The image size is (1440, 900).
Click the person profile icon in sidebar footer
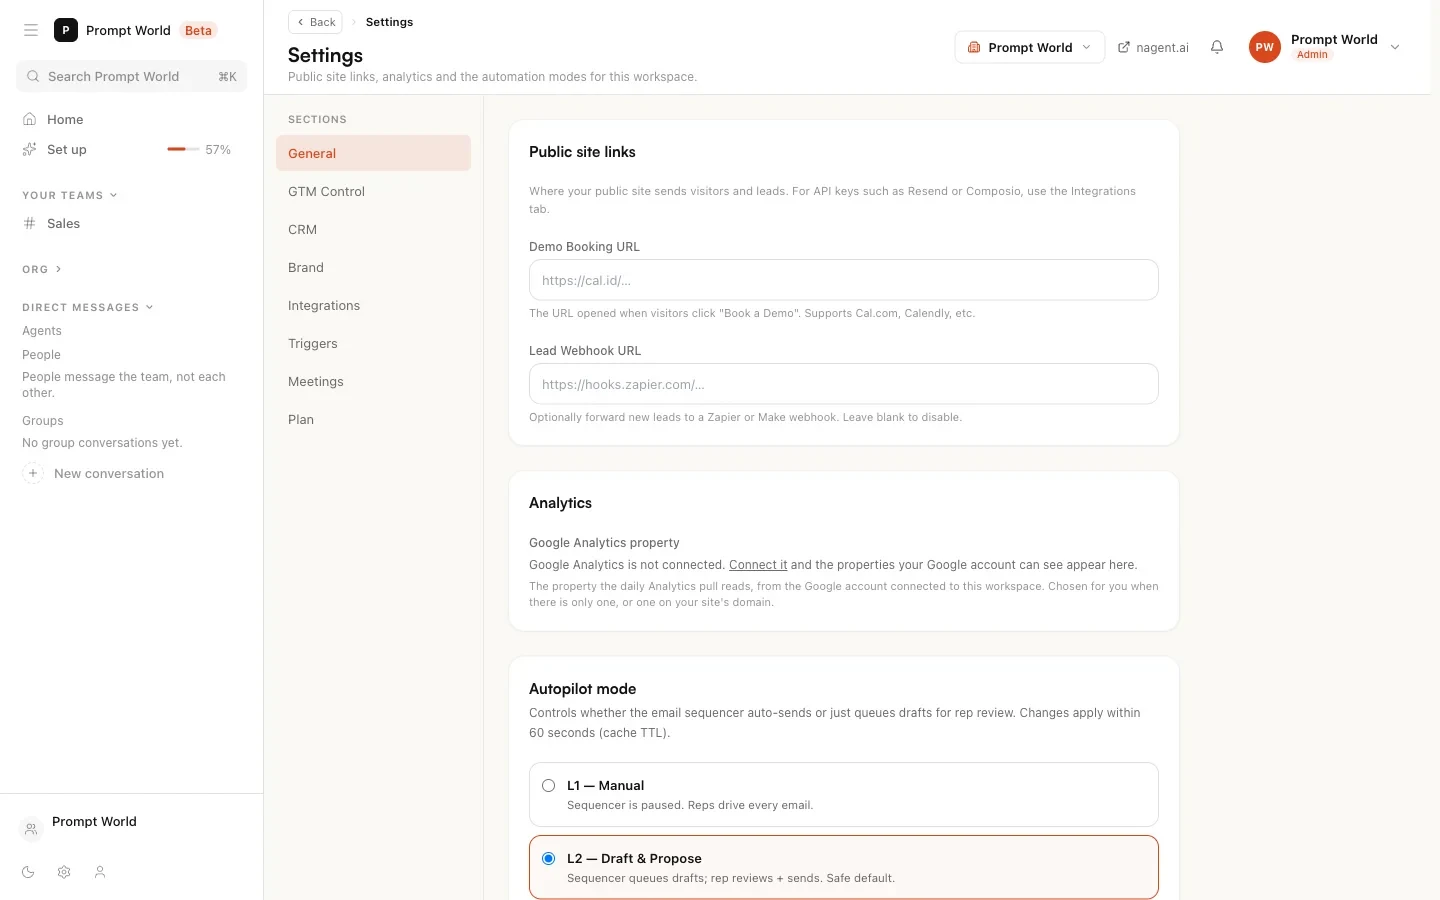pyautogui.click(x=100, y=872)
